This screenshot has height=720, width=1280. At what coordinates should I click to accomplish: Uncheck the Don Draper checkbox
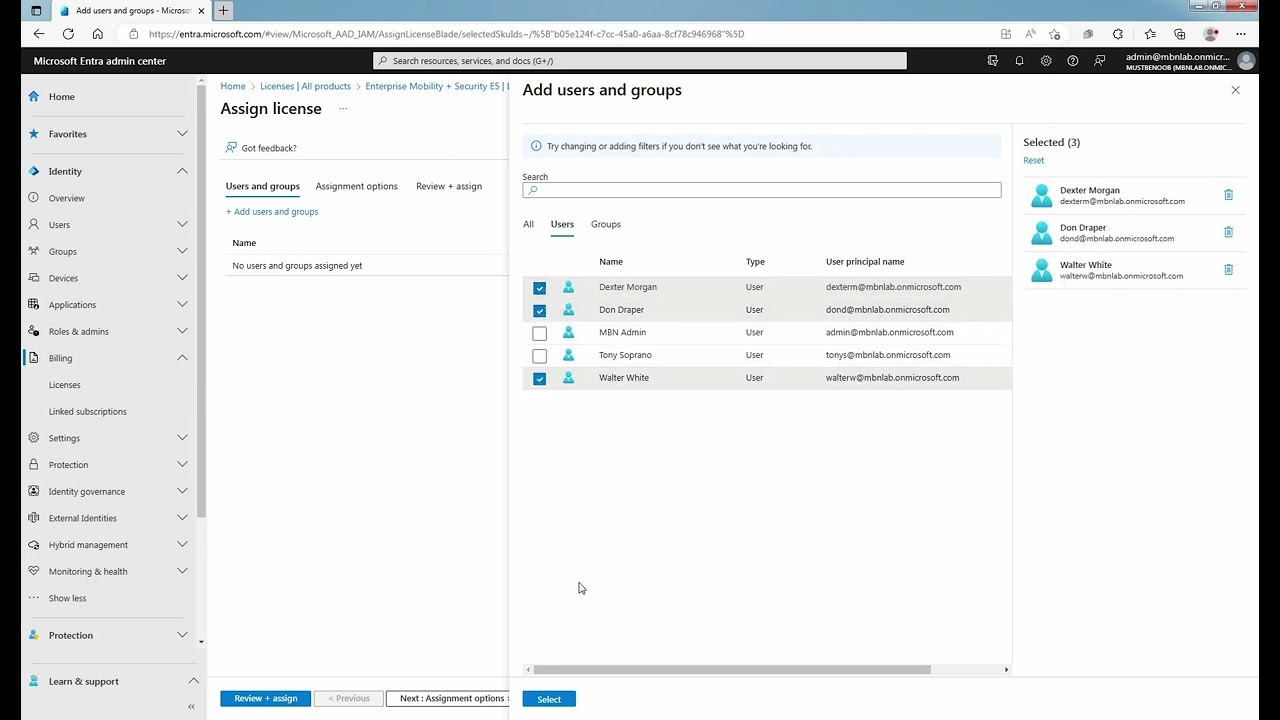[540, 310]
